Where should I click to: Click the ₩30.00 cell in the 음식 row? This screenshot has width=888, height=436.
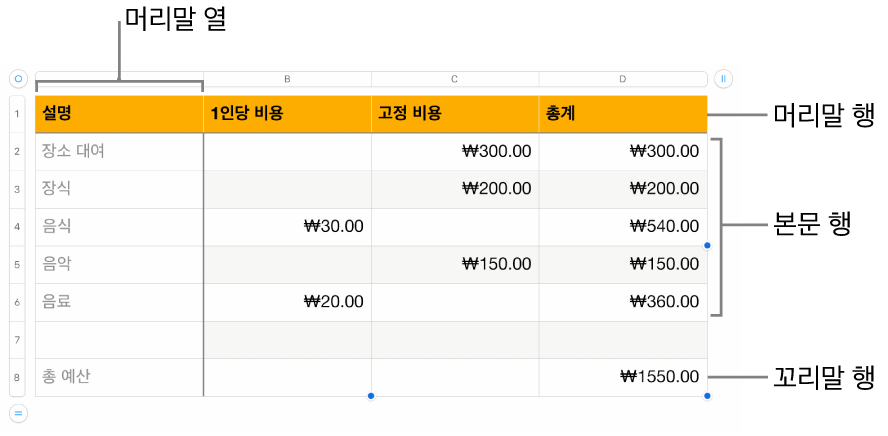[287, 227]
